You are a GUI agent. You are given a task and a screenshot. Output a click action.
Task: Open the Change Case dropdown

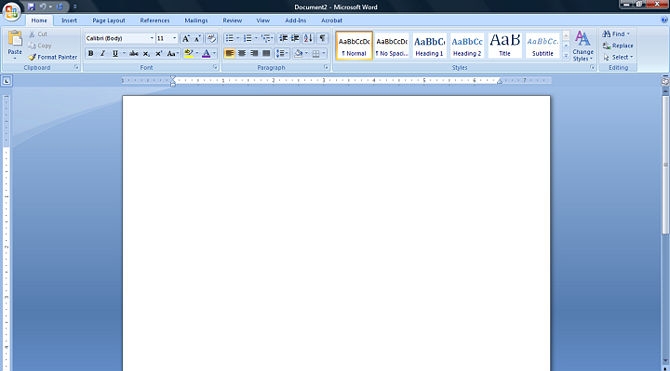tap(173, 53)
